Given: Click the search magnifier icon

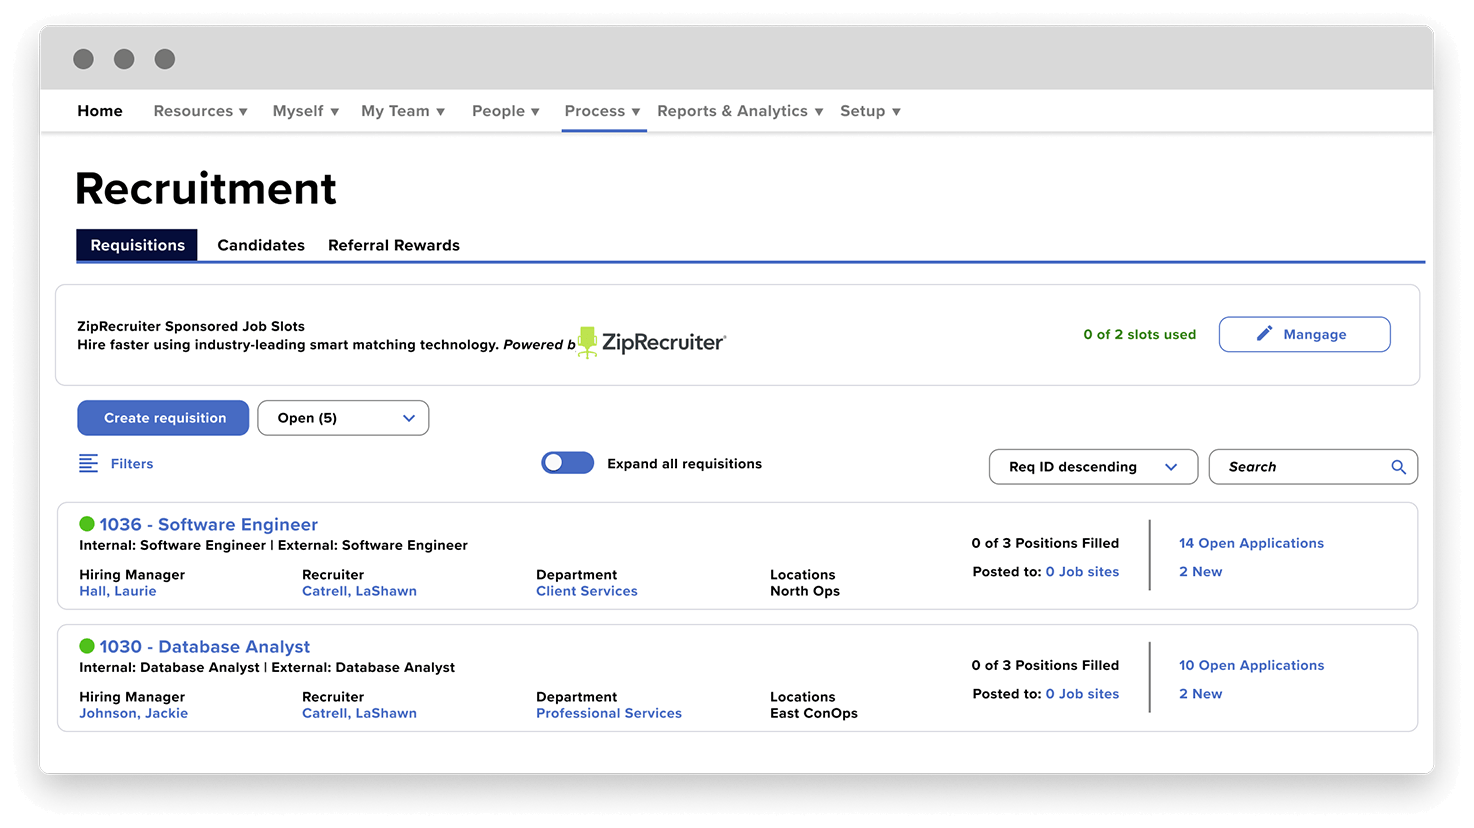Looking at the screenshot, I should (1398, 467).
